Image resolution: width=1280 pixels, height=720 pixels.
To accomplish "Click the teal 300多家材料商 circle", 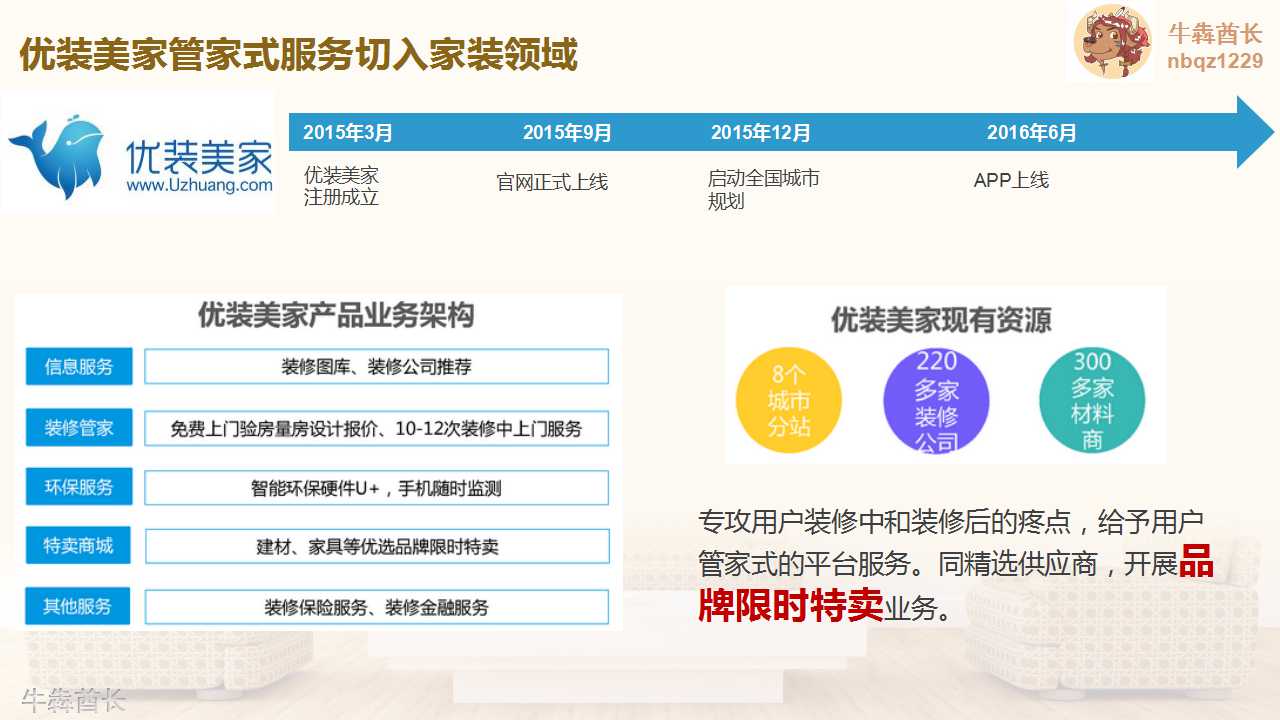I will (x=1092, y=400).
